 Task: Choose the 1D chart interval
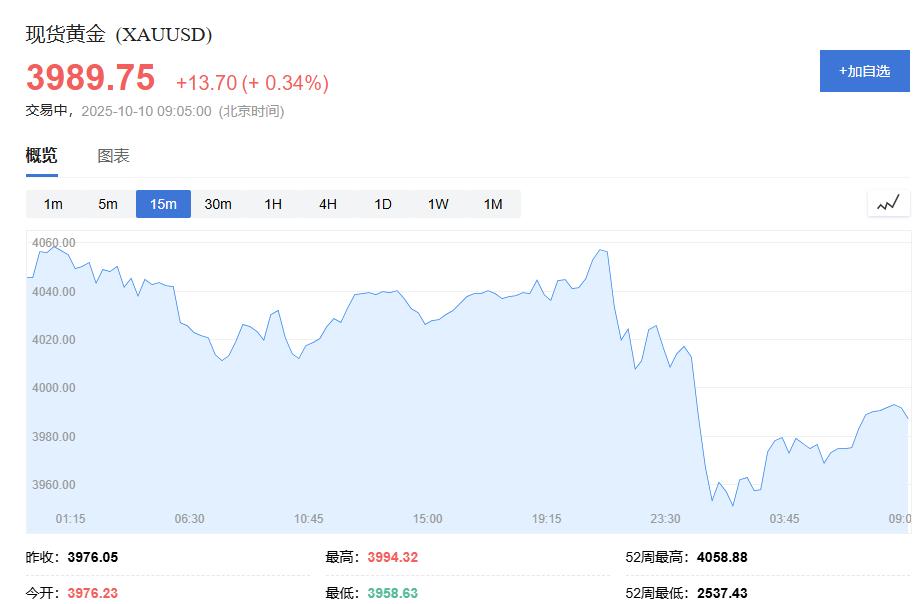[383, 204]
